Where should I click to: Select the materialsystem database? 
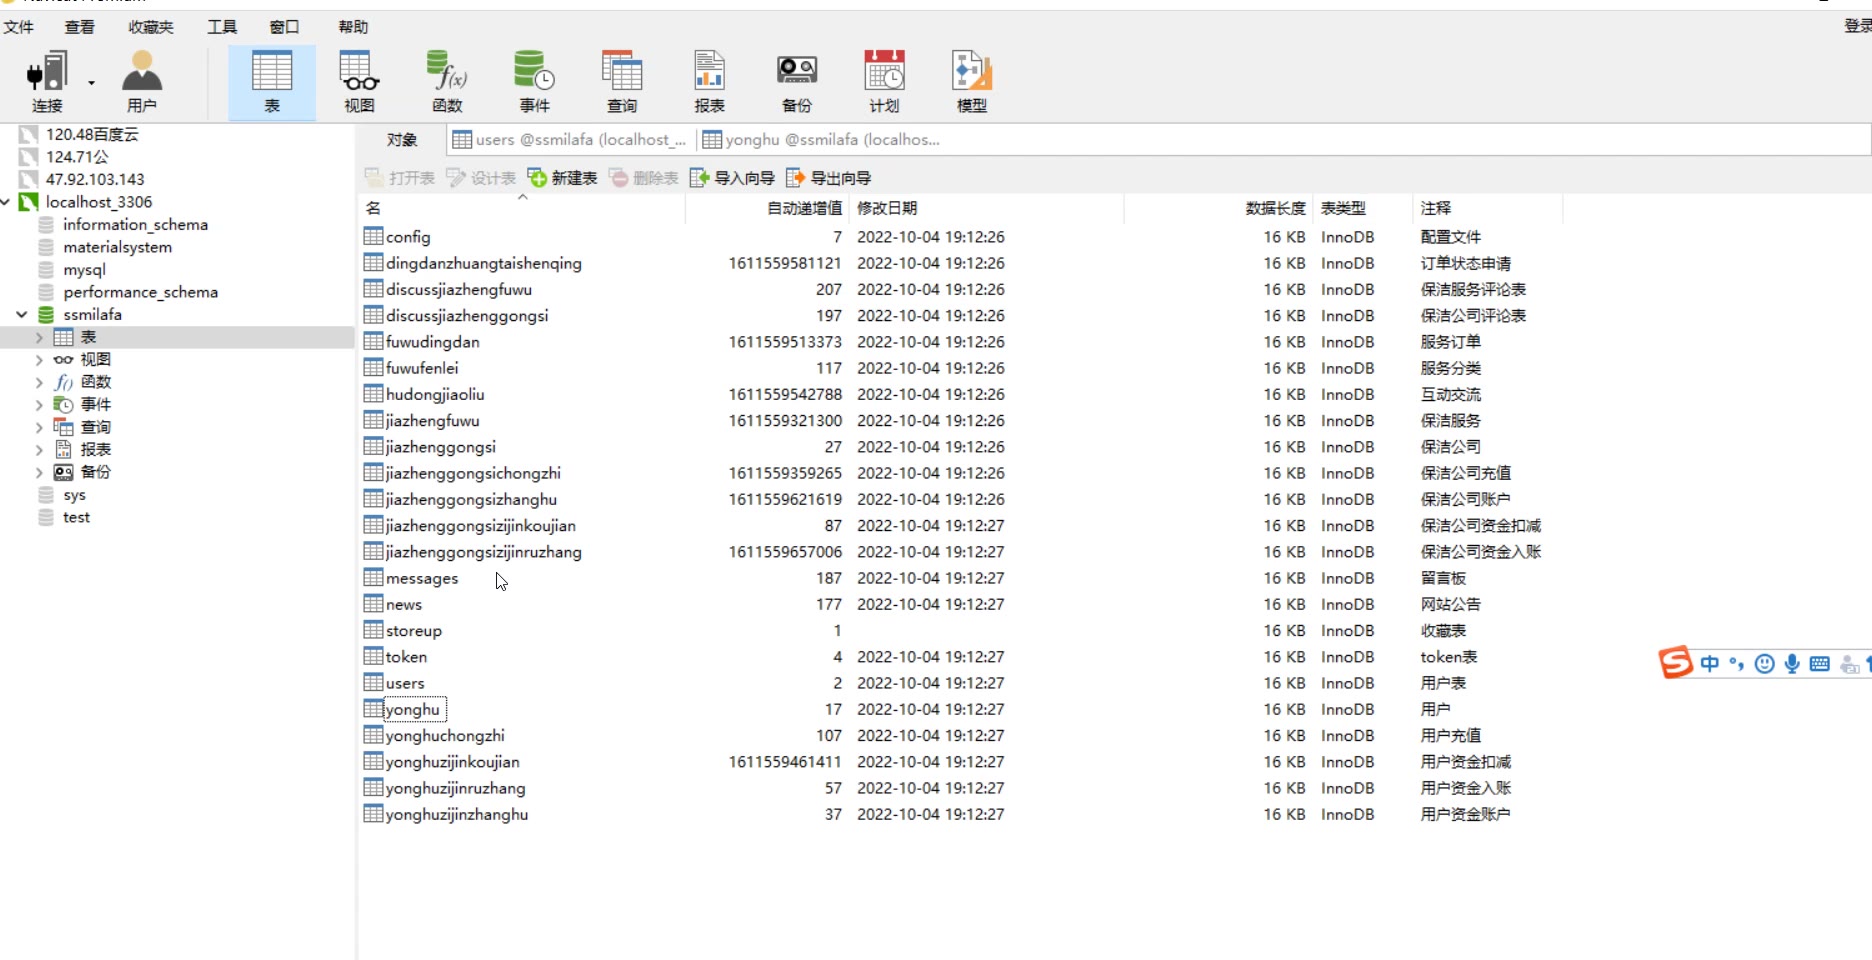[x=117, y=247]
